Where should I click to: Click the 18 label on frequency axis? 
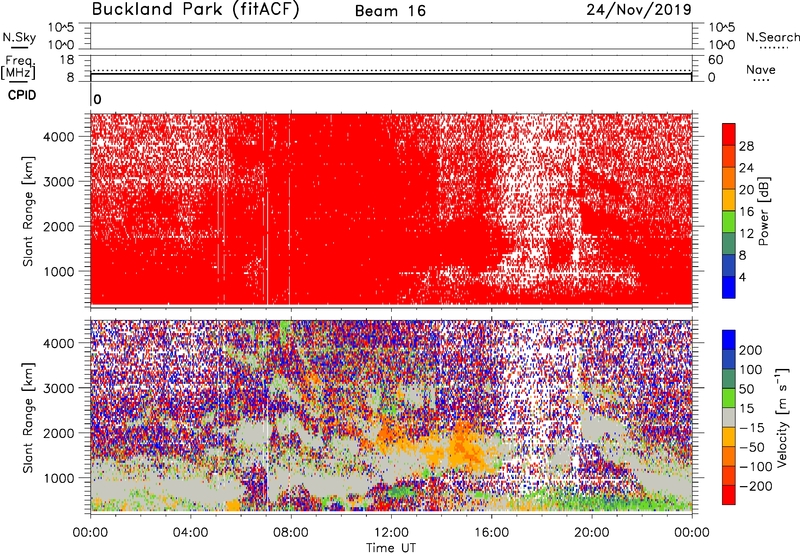pyautogui.click(x=67, y=60)
